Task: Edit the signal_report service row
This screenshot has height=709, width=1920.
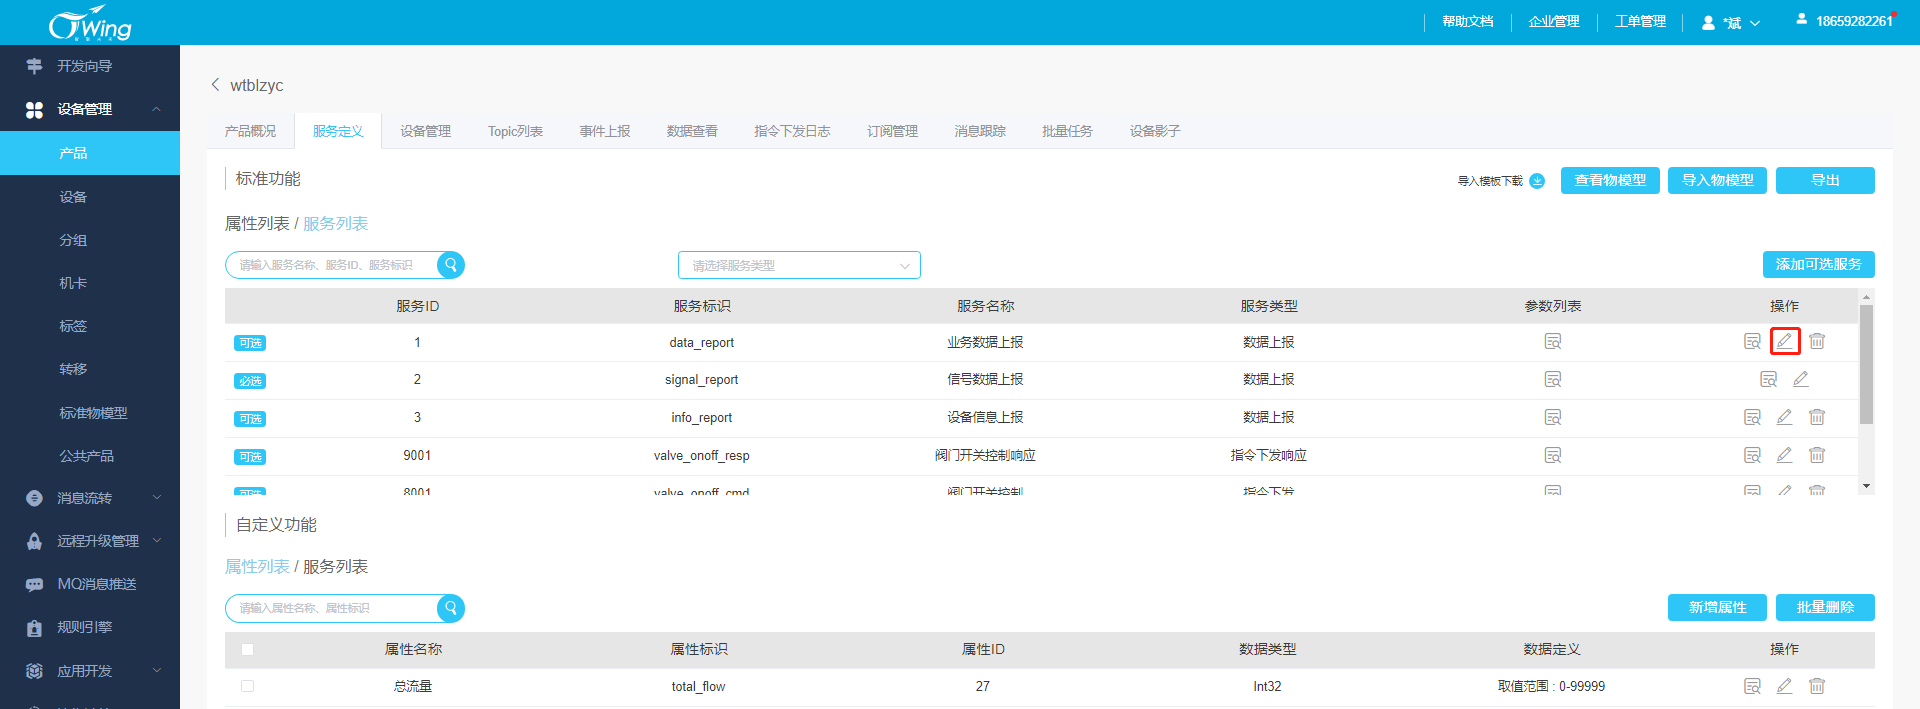Action: [x=1801, y=379]
